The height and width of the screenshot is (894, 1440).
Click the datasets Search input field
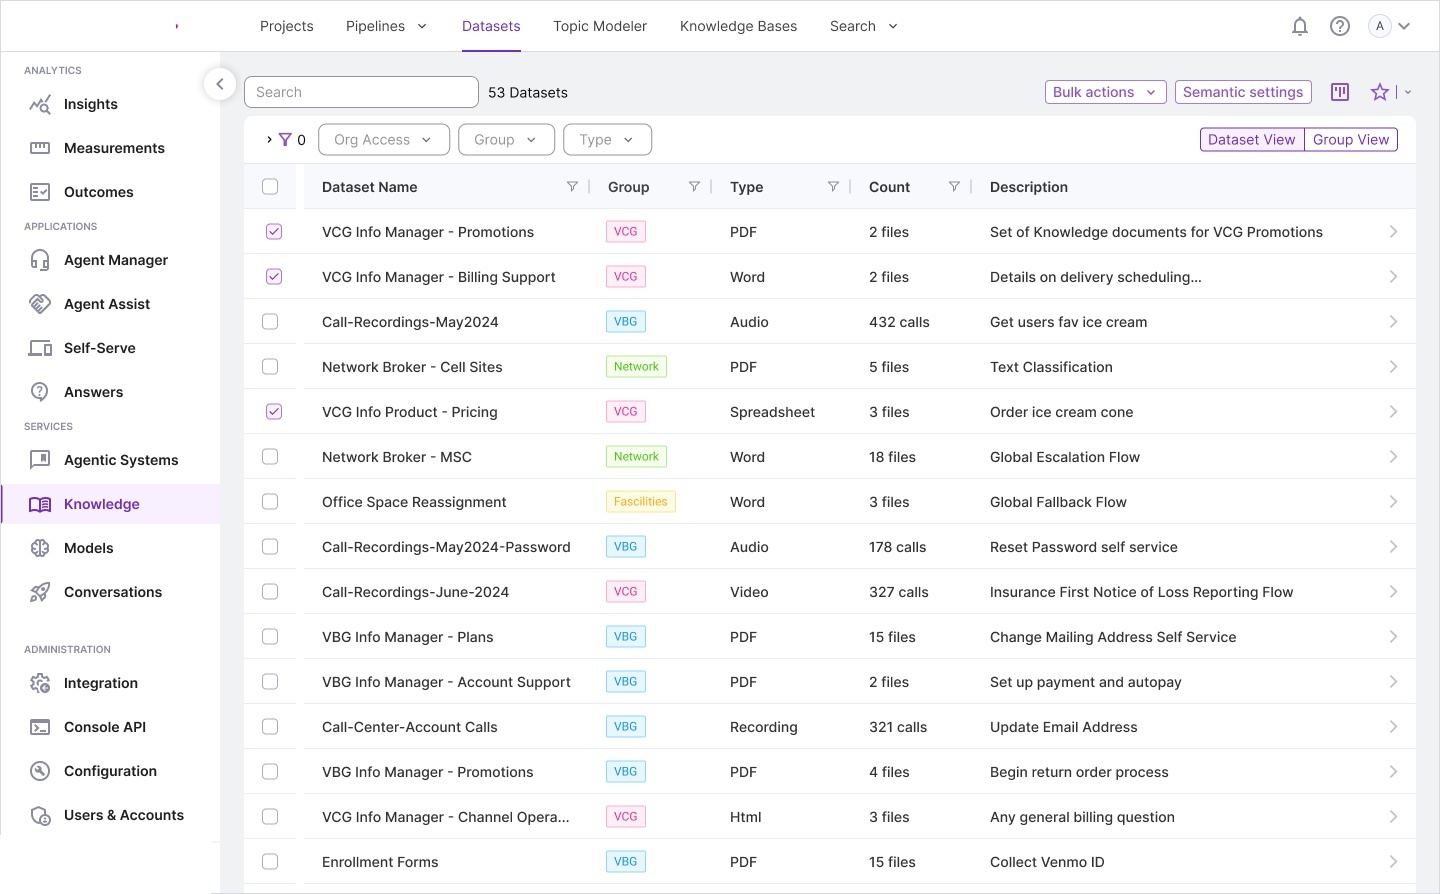(361, 92)
